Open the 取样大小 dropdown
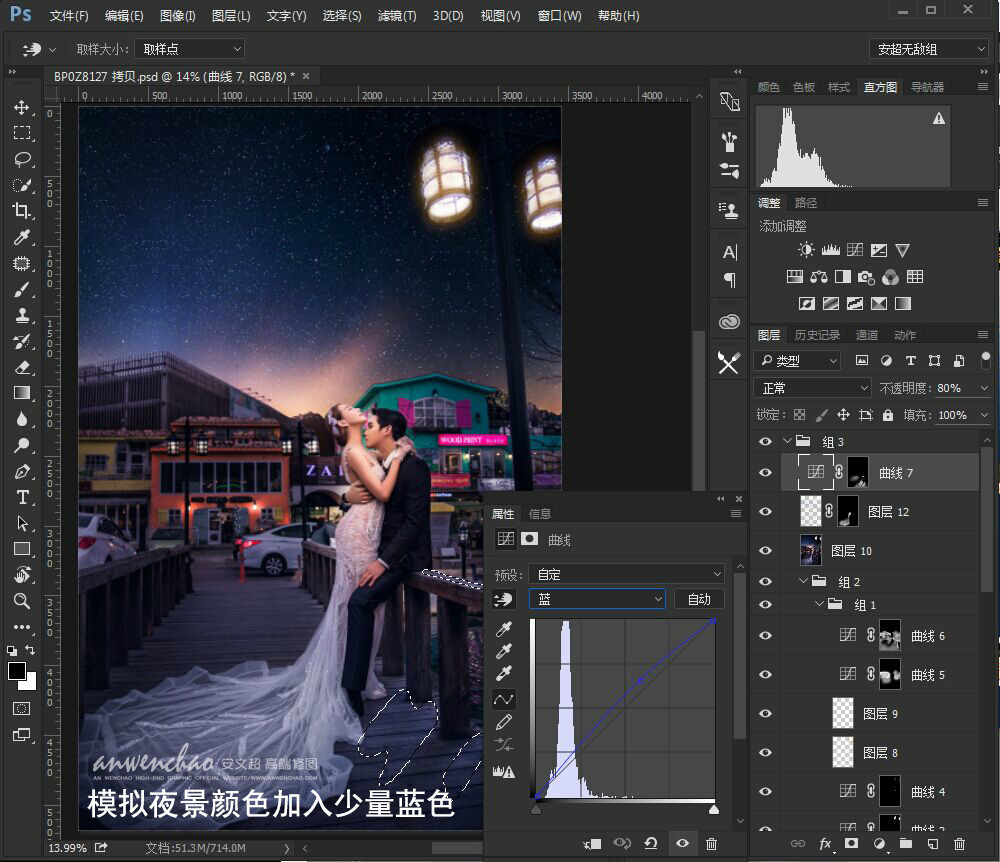This screenshot has width=1000, height=862. tap(190, 49)
